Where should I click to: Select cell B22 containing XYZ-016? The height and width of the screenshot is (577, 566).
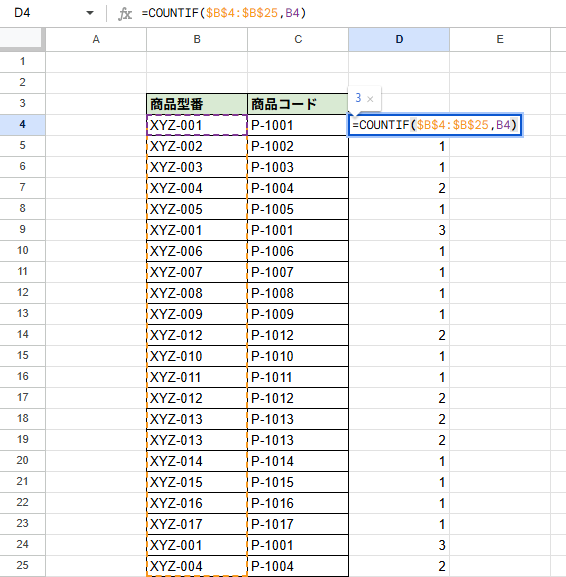click(197, 503)
